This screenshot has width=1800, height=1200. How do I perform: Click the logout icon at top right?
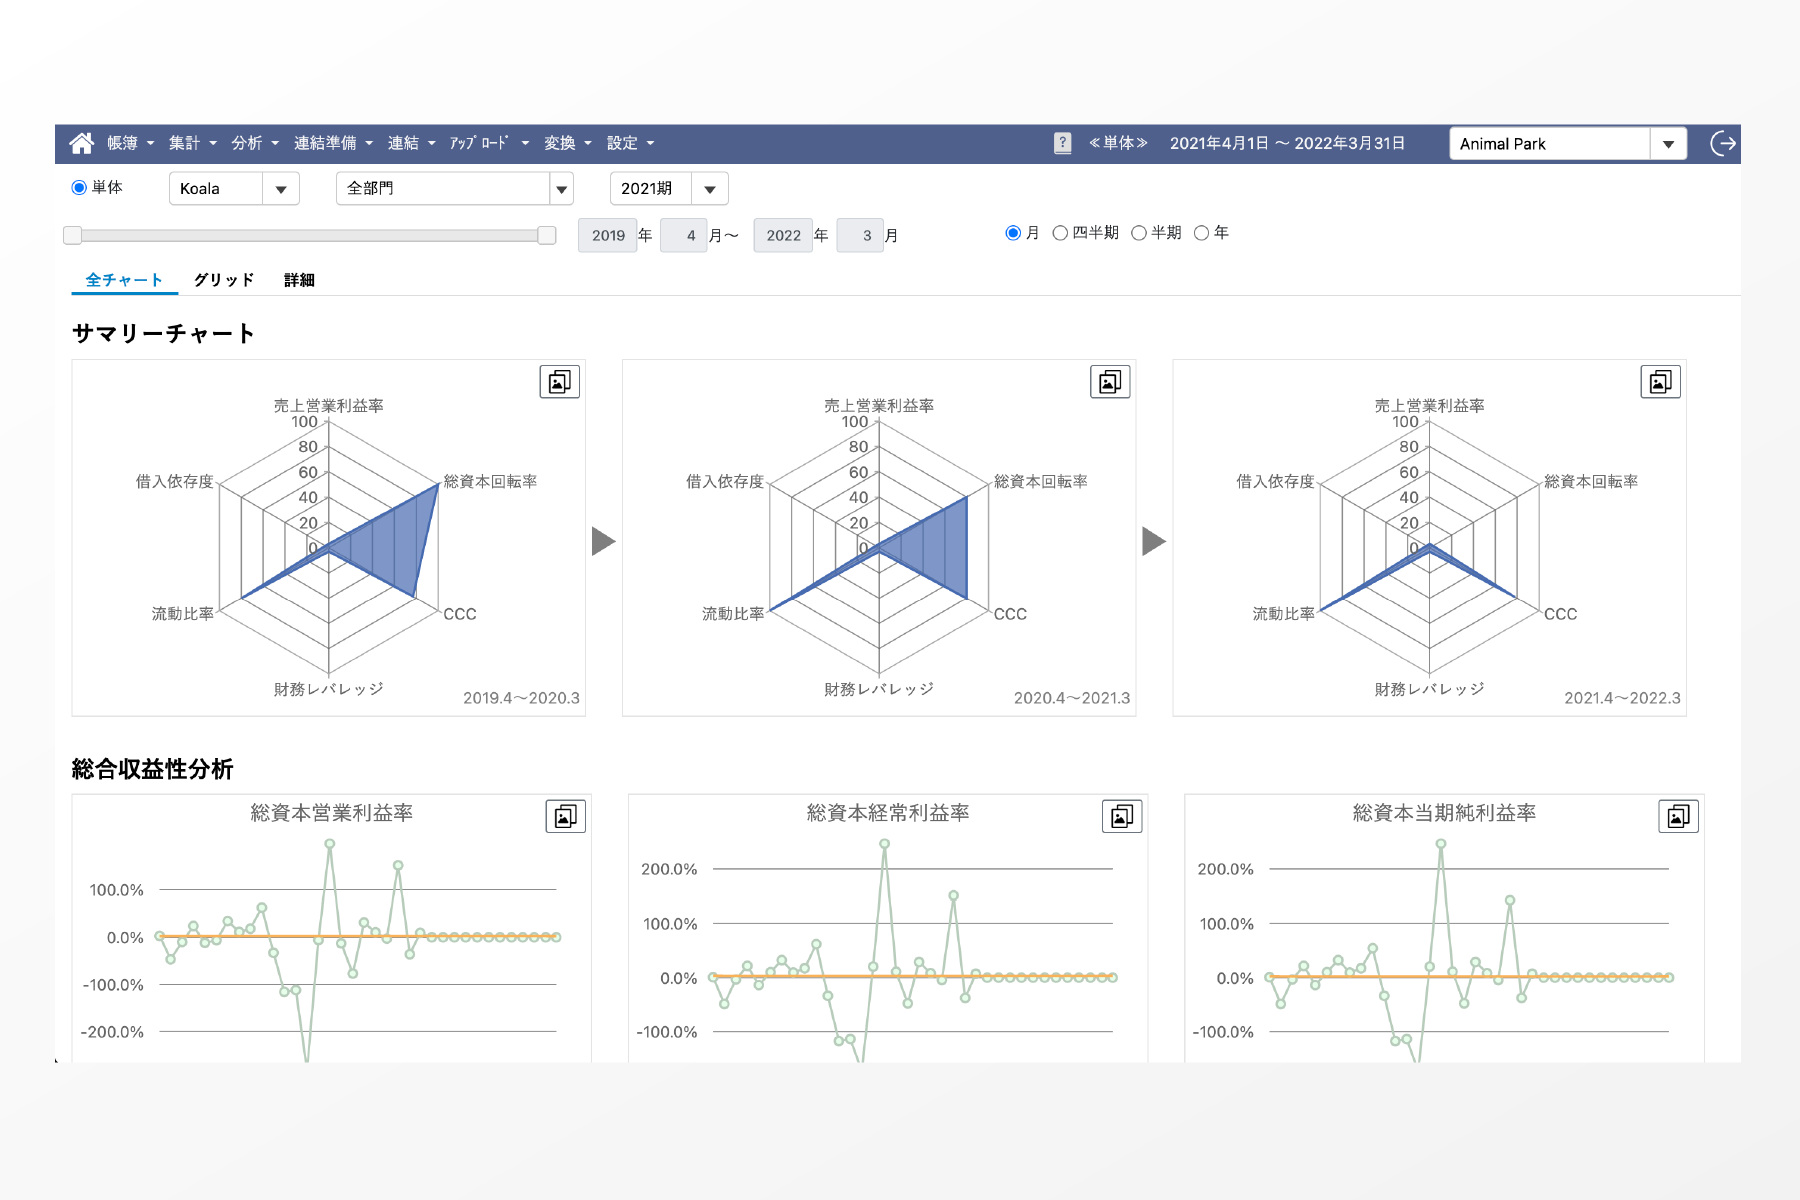tap(1722, 144)
